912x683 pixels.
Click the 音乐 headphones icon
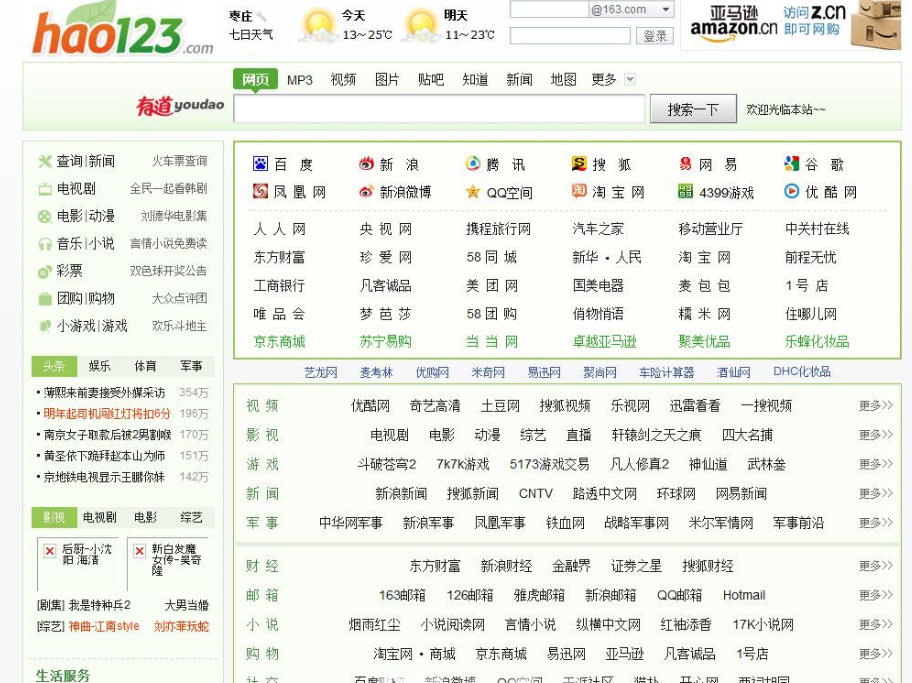pyautogui.click(x=45, y=244)
